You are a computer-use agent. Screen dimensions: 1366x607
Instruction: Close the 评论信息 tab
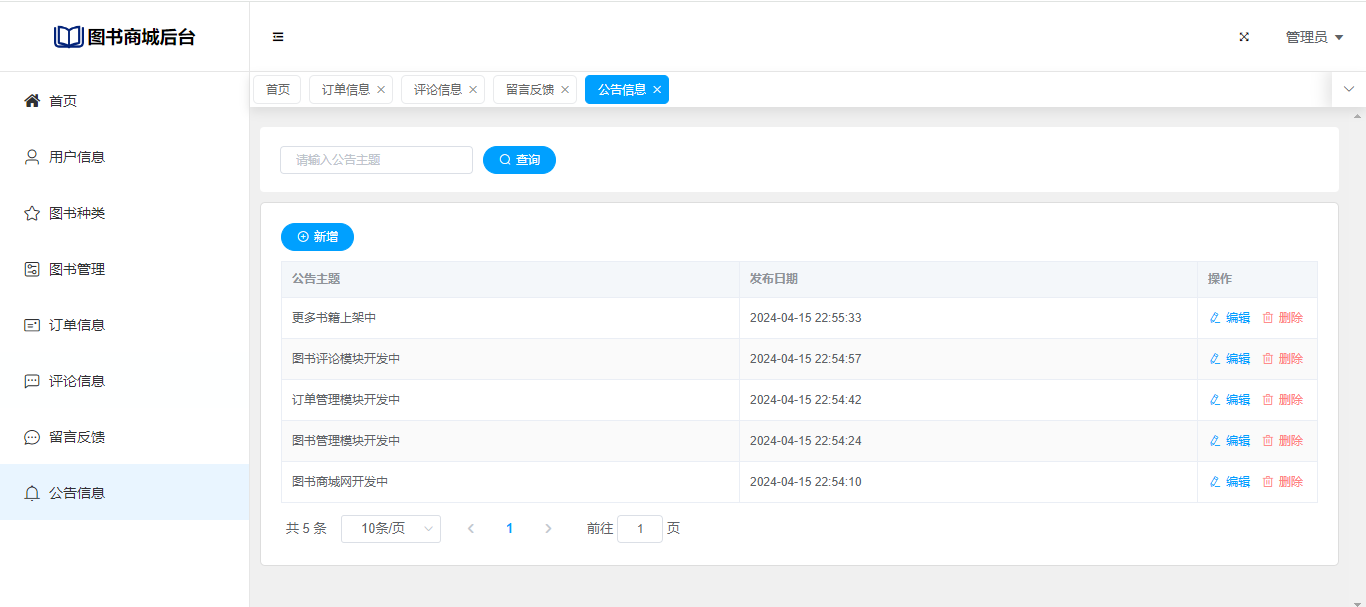pos(473,90)
